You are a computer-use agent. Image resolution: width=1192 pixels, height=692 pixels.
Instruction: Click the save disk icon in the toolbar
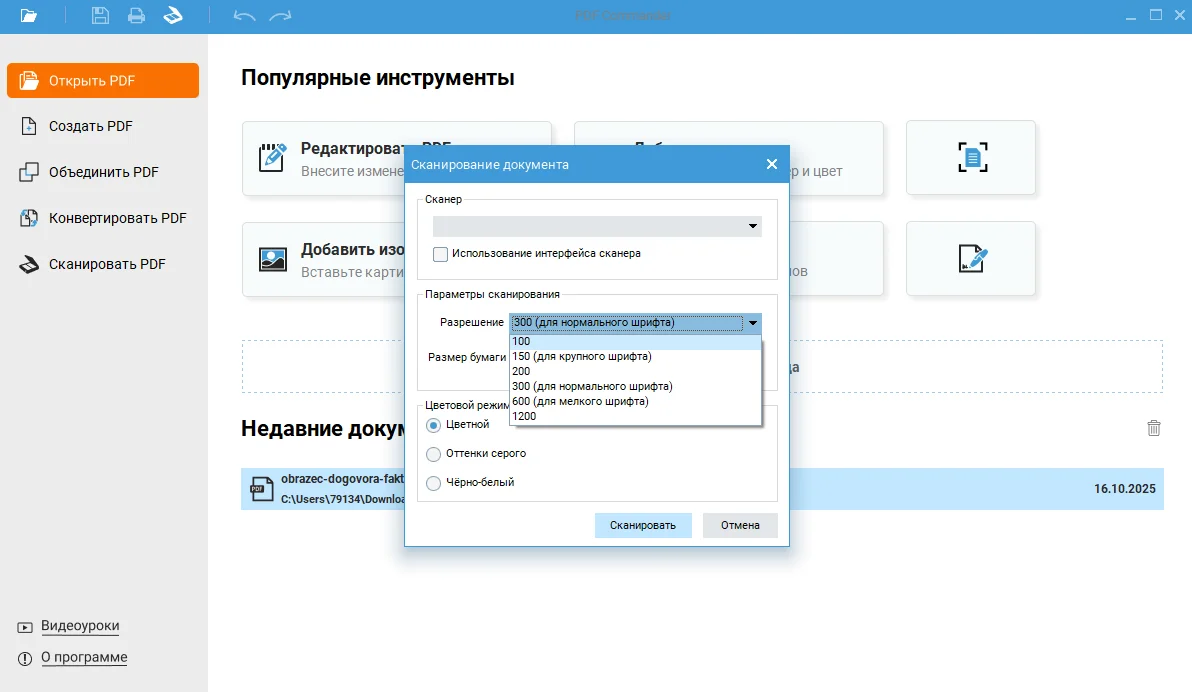(100, 16)
